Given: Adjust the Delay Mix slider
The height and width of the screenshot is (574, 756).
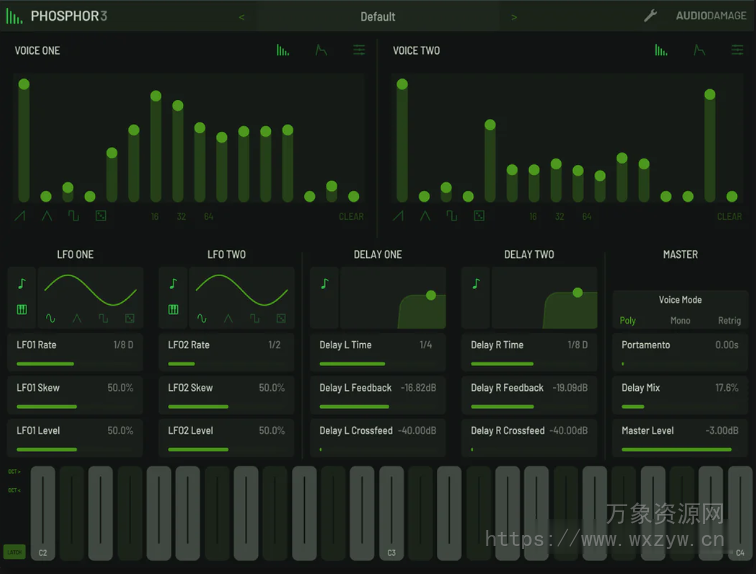Looking at the screenshot, I should [680, 407].
